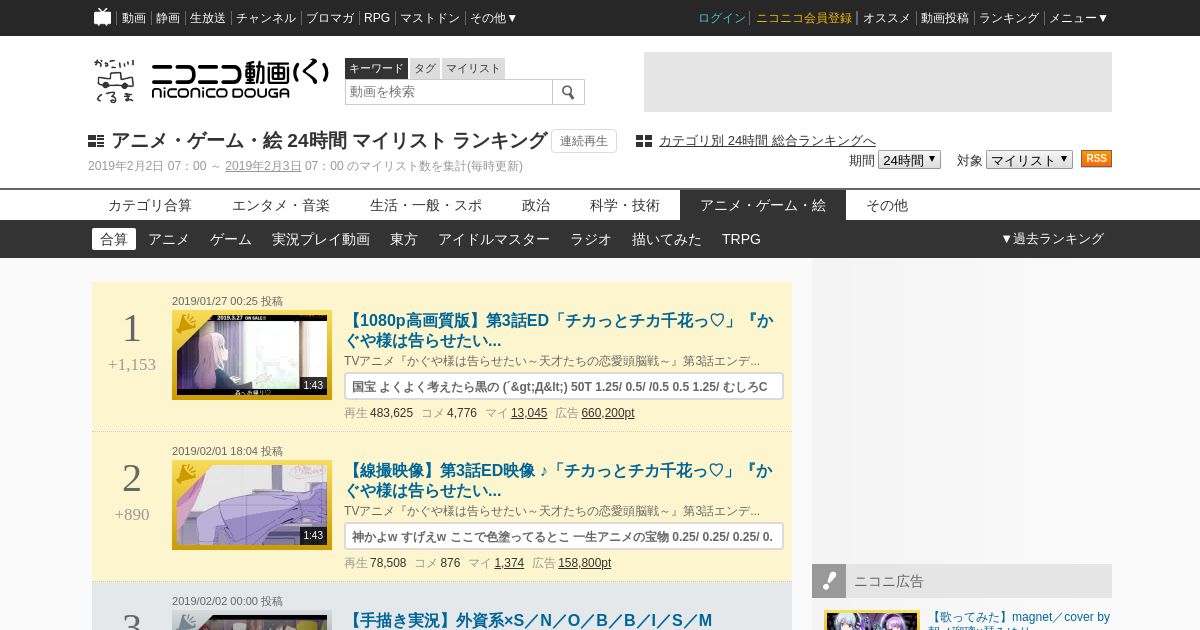1200x630 pixels.
Task: Click the list icon beside ranking title
Action: click(96, 141)
